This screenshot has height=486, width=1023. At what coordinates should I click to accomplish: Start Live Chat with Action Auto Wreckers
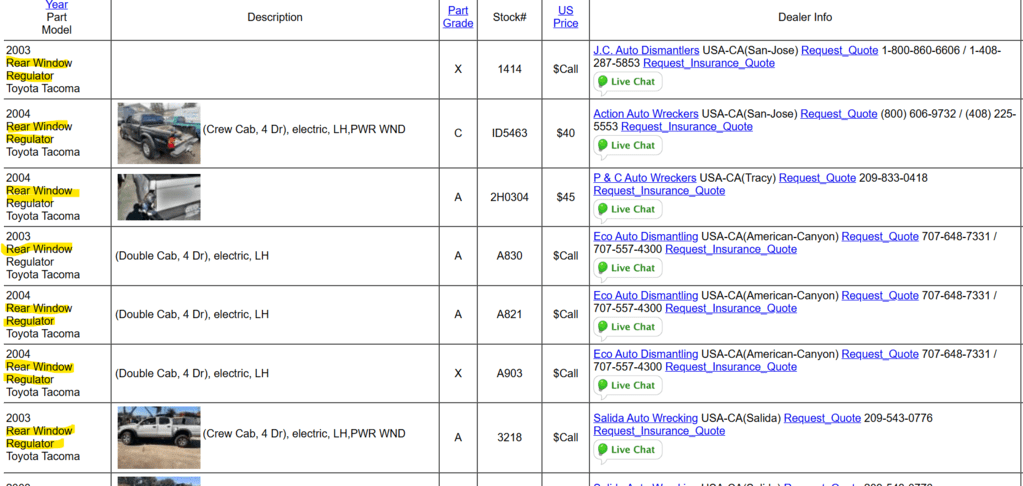tap(628, 145)
